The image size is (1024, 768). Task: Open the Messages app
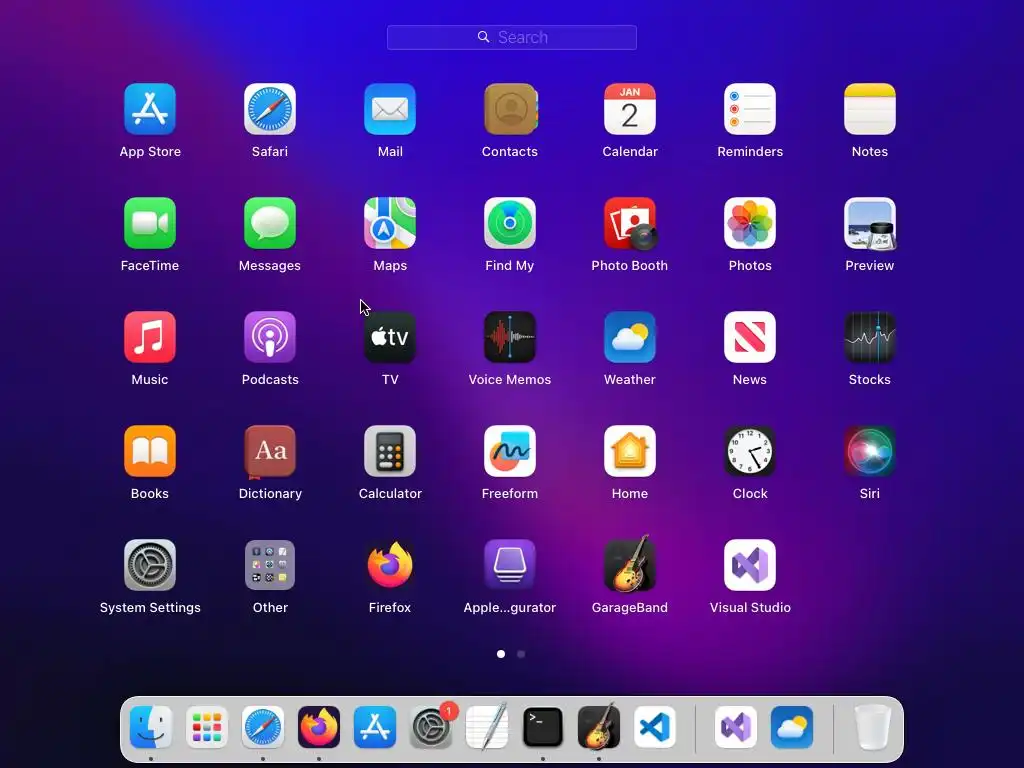tap(270, 223)
